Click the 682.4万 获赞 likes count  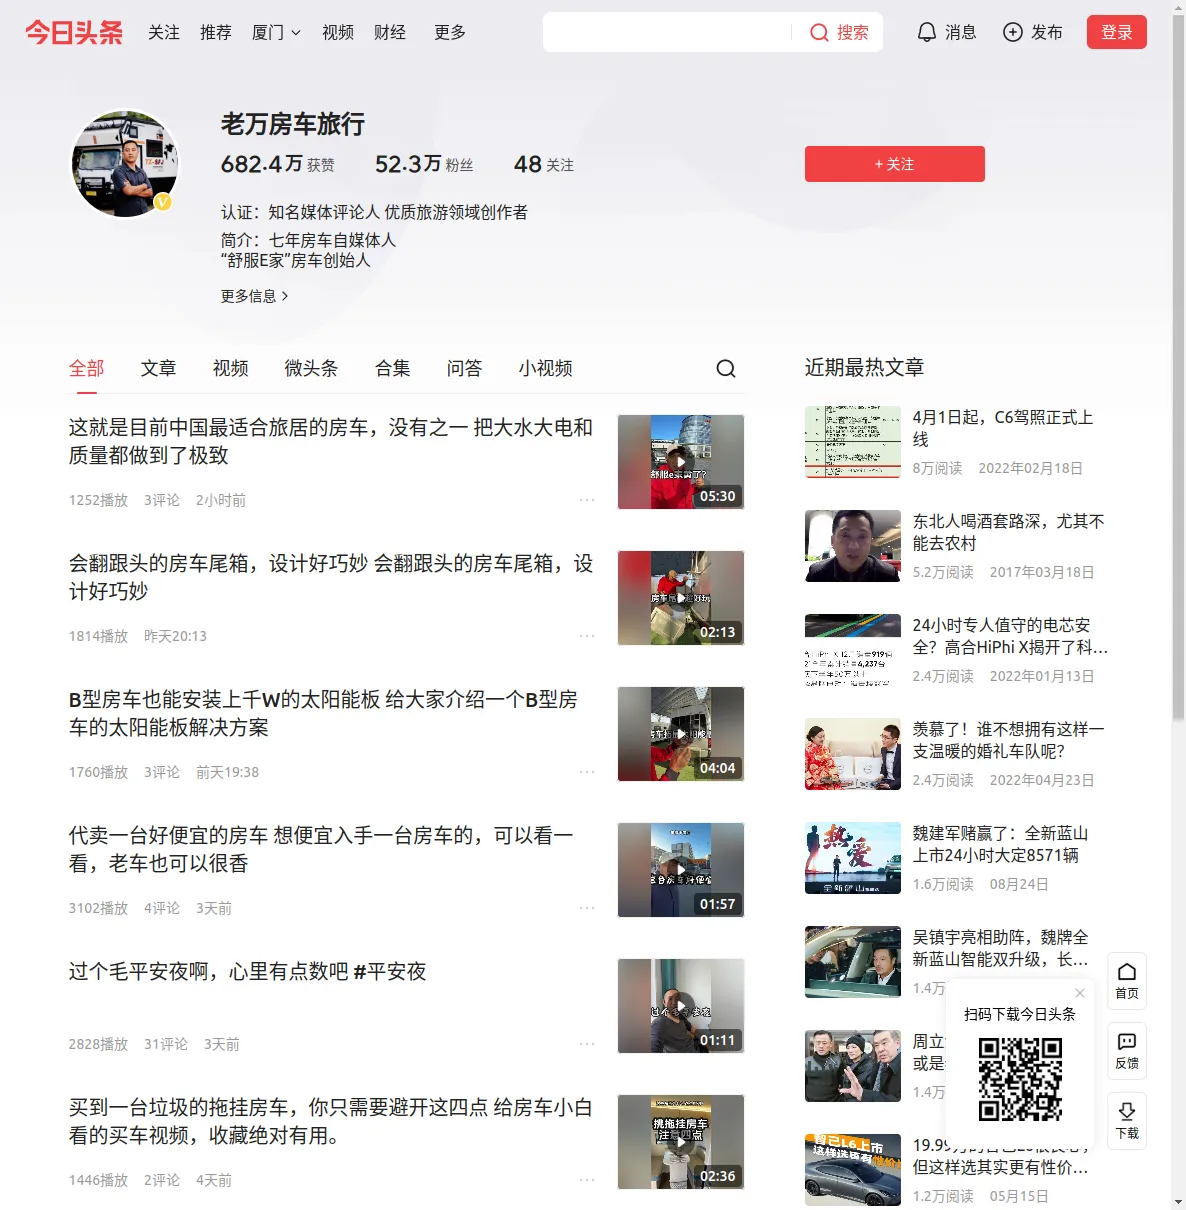pos(278,164)
